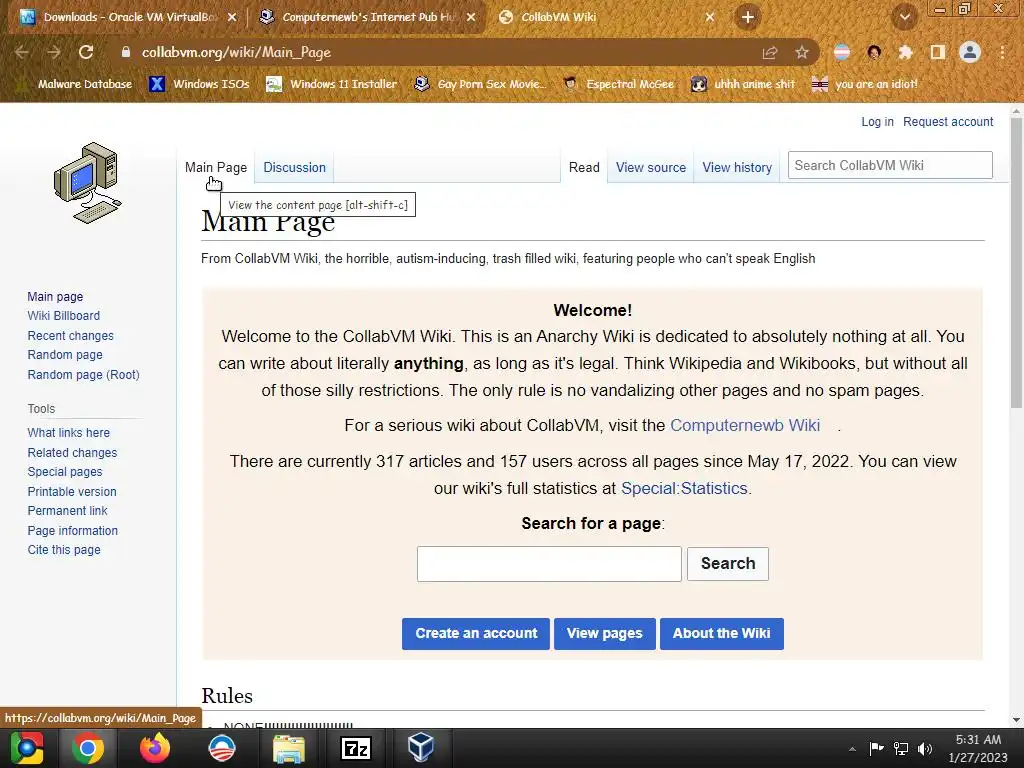Open the Random page (Root) link

[84, 375]
